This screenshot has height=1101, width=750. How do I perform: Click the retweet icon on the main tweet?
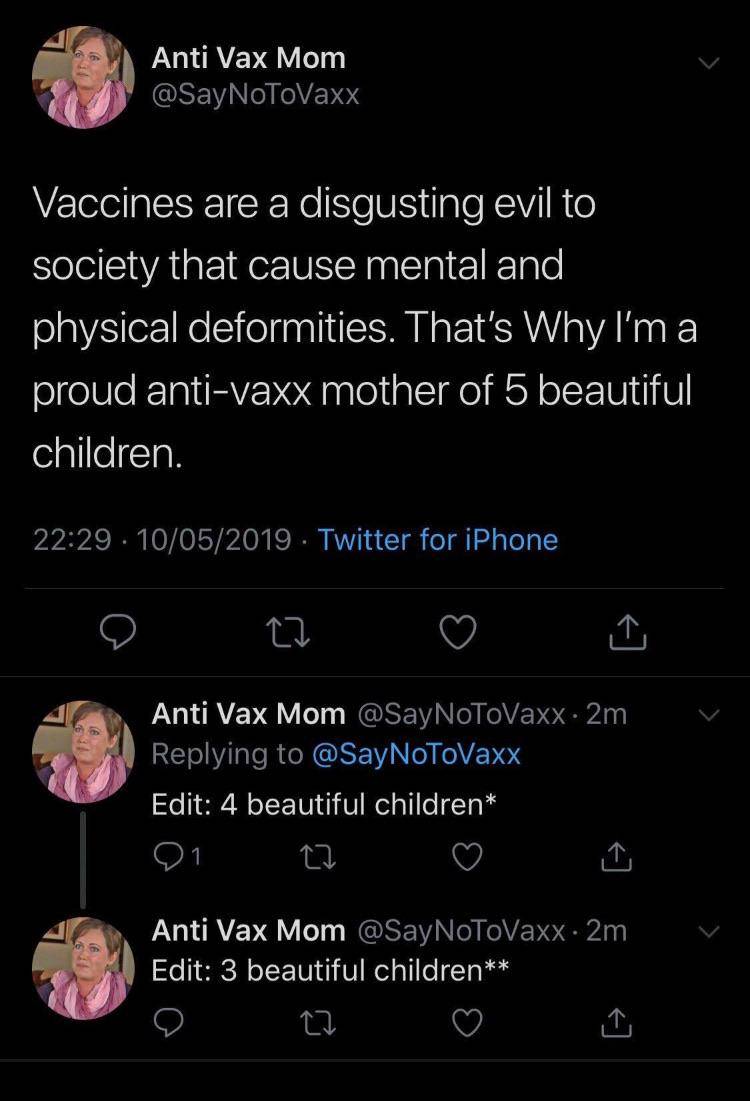coord(288,632)
